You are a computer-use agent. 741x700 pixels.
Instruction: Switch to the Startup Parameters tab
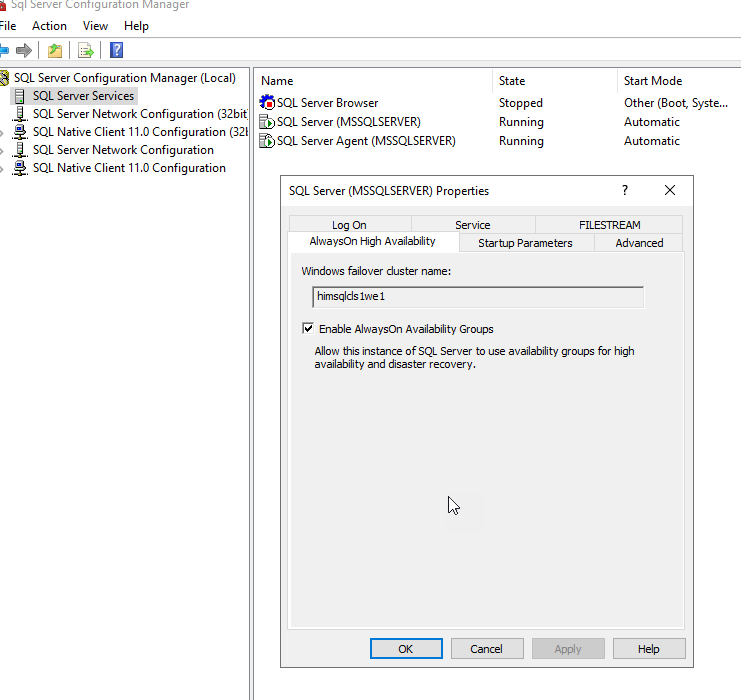(x=526, y=243)
